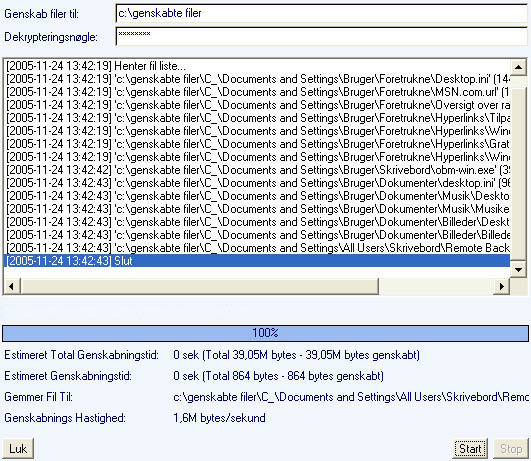Click the 'Gemmer Fil Til' destination path text
This screenshot has height=461, width=531.
351,397
